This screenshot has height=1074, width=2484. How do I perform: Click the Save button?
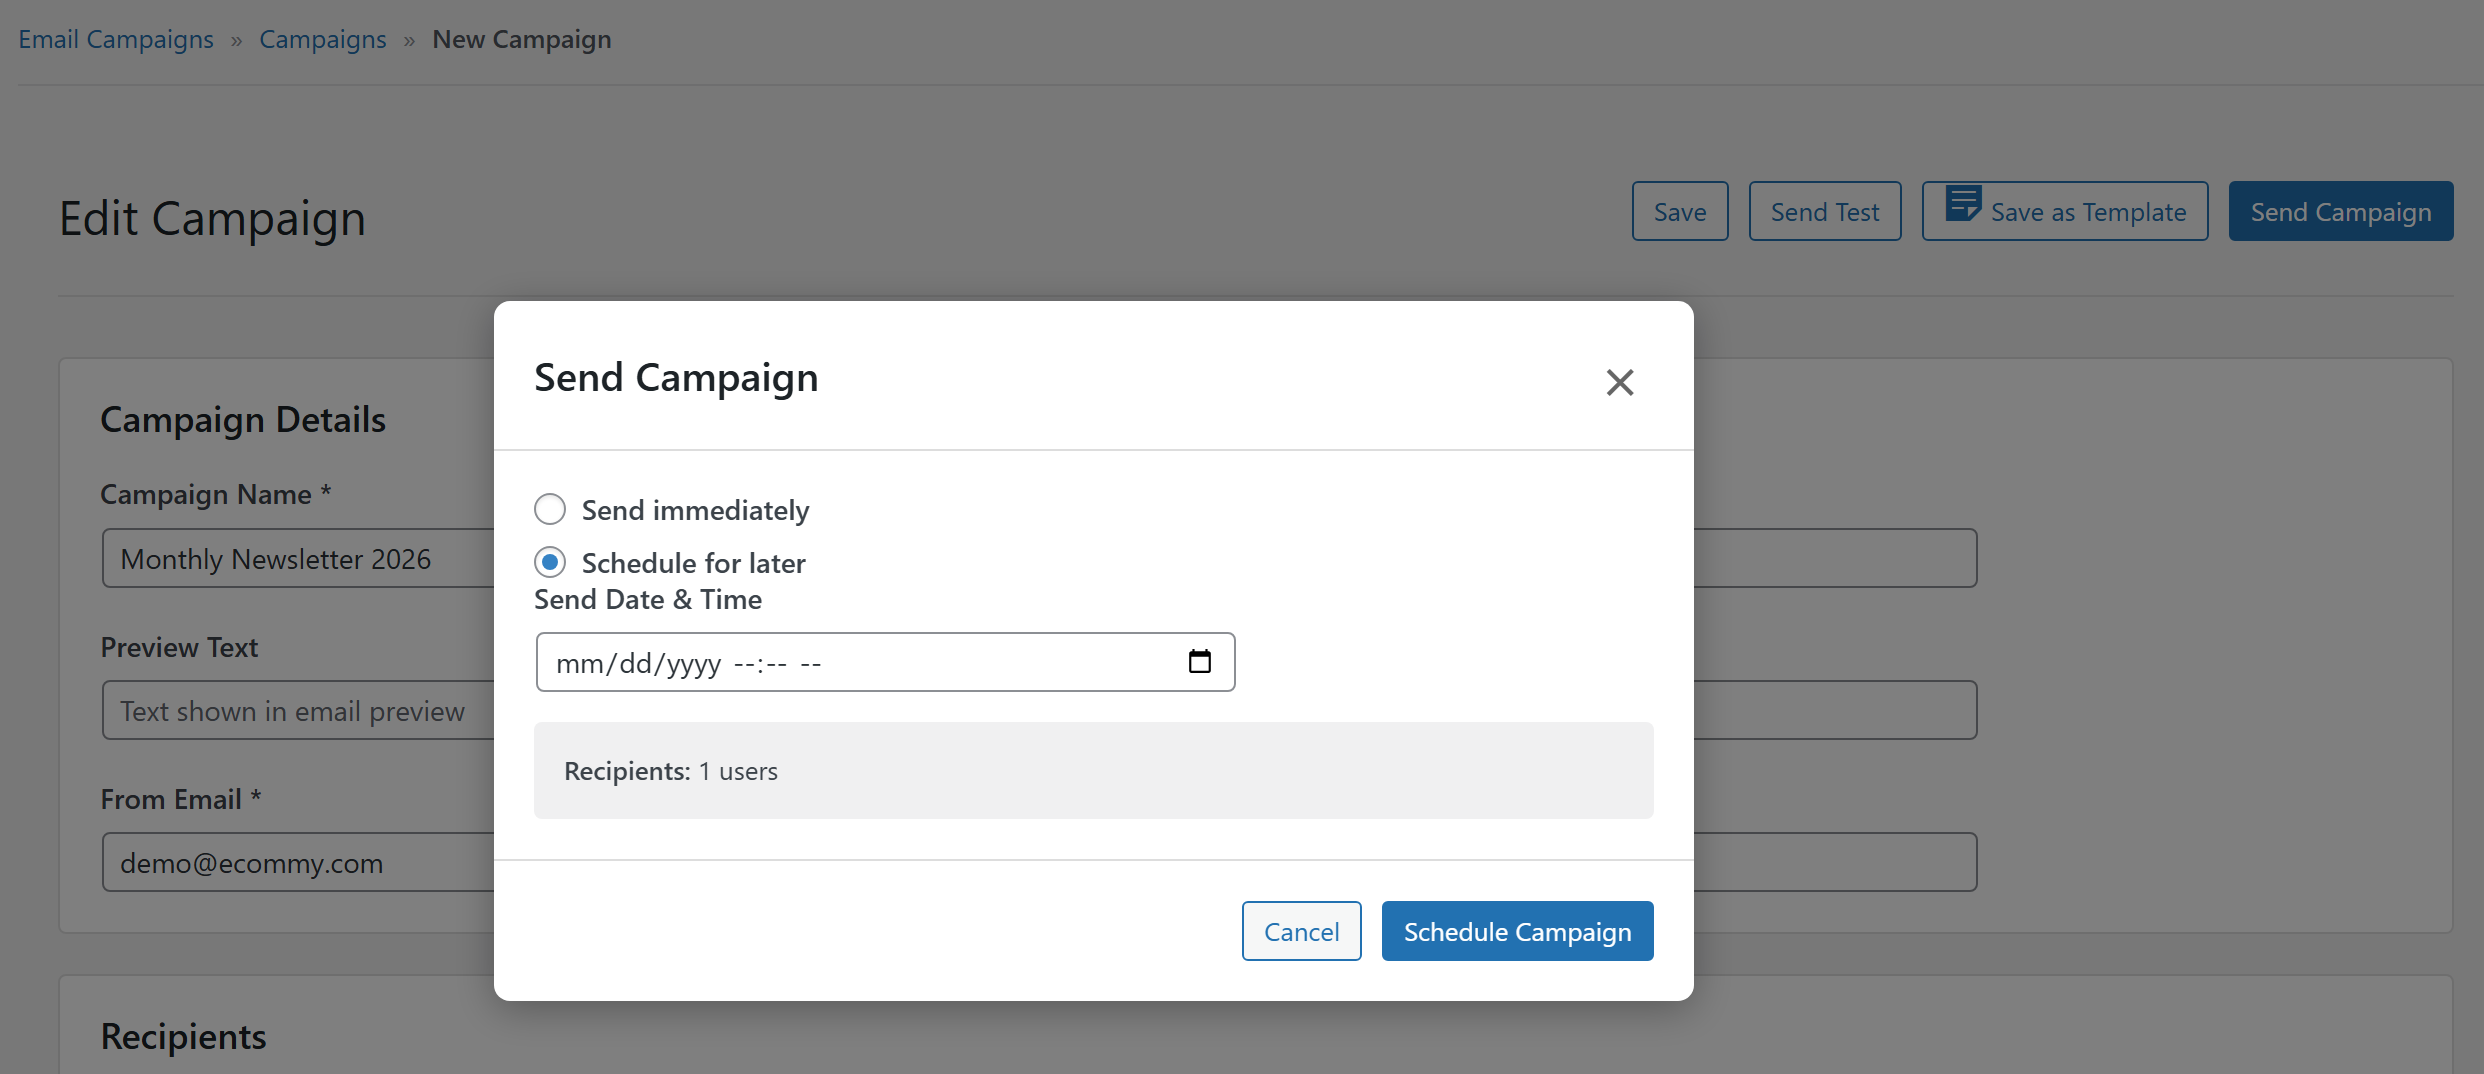1679,212
